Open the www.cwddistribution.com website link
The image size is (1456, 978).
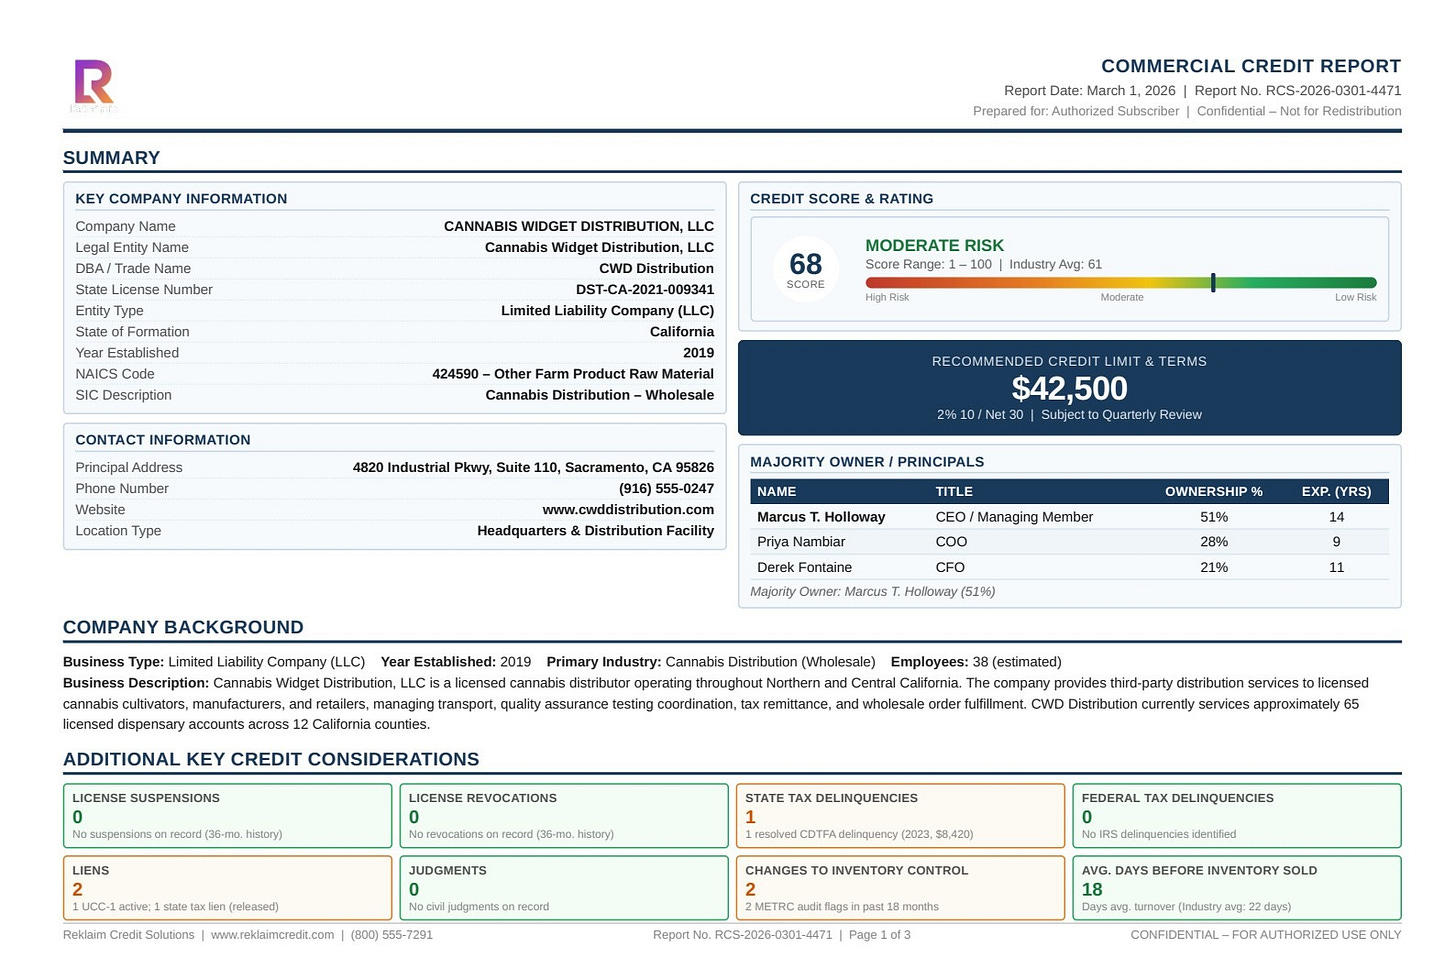(628, 509)
